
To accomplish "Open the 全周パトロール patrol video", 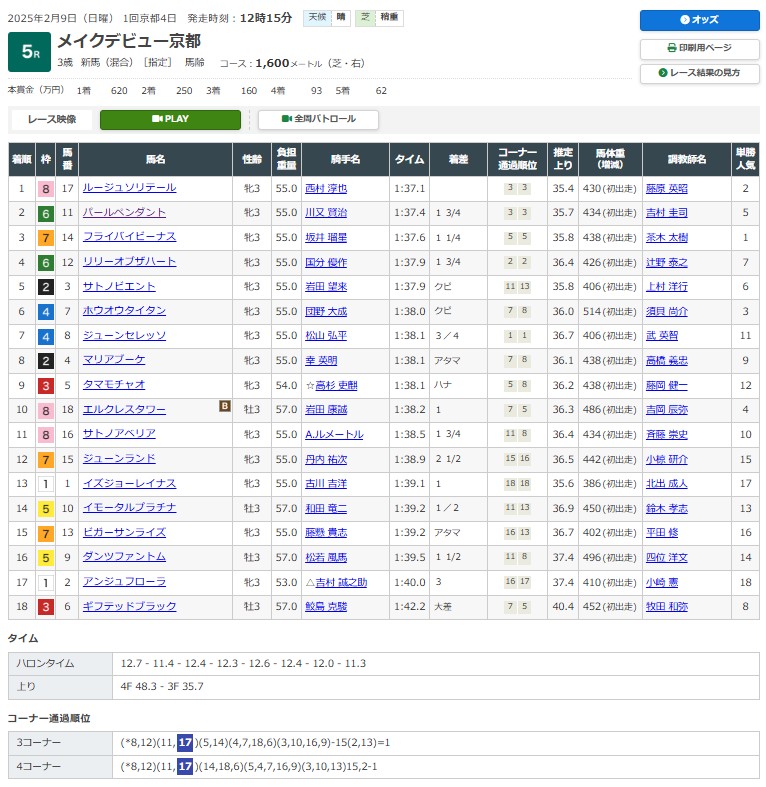I will pyautogui.click(x=318, y=119).
